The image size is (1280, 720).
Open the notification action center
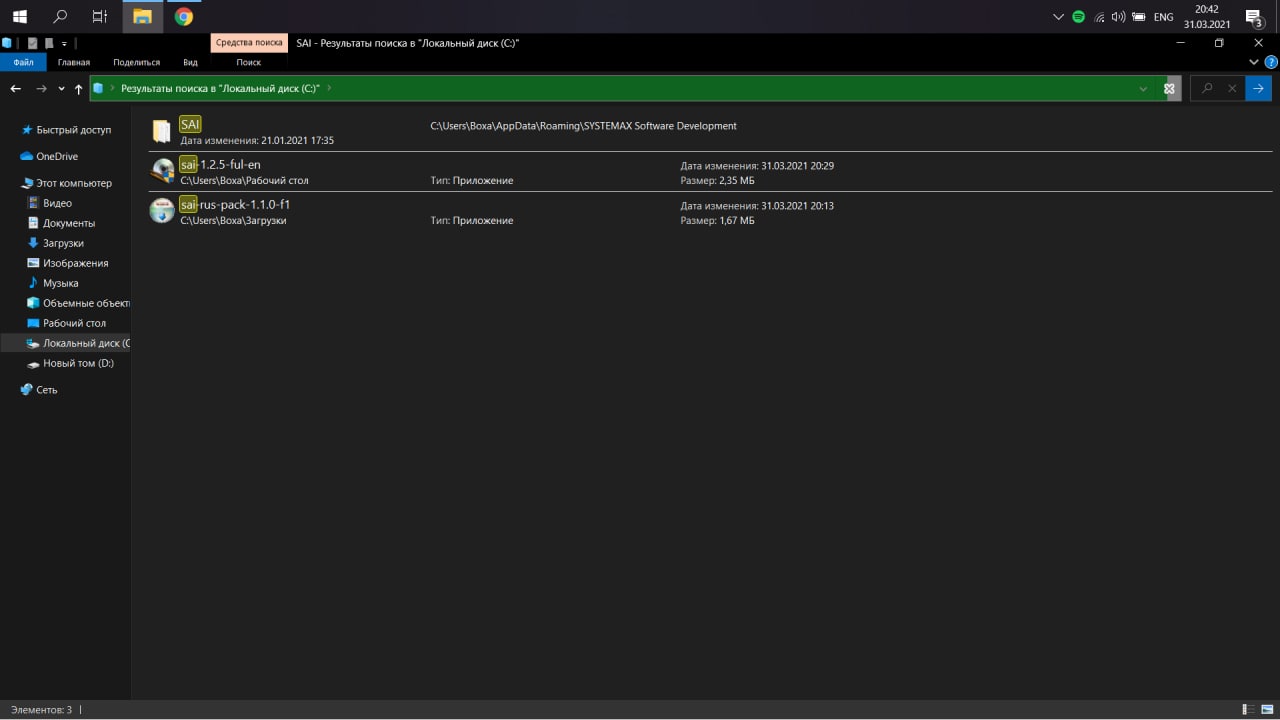click(1254, 17)
